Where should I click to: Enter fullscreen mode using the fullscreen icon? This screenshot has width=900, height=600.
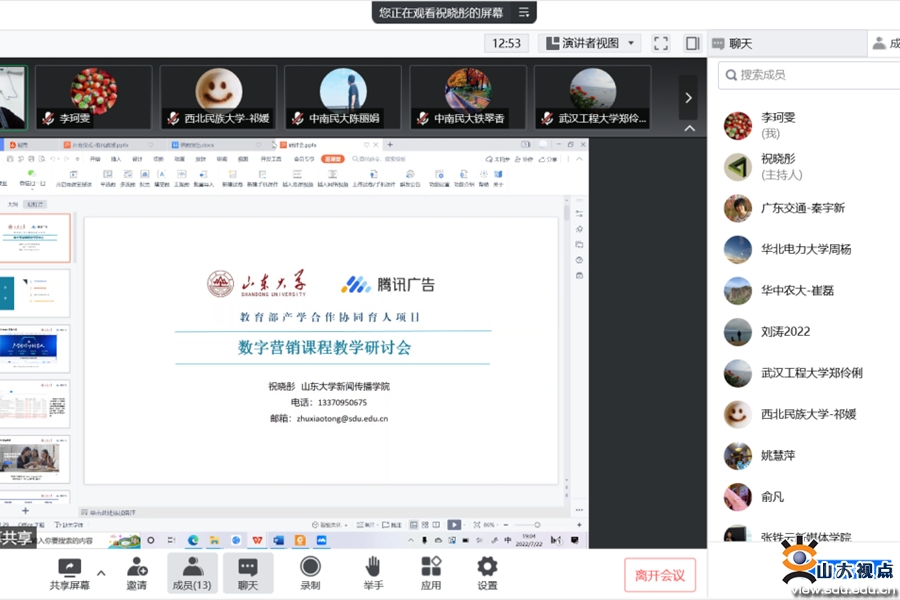(661, 43)
